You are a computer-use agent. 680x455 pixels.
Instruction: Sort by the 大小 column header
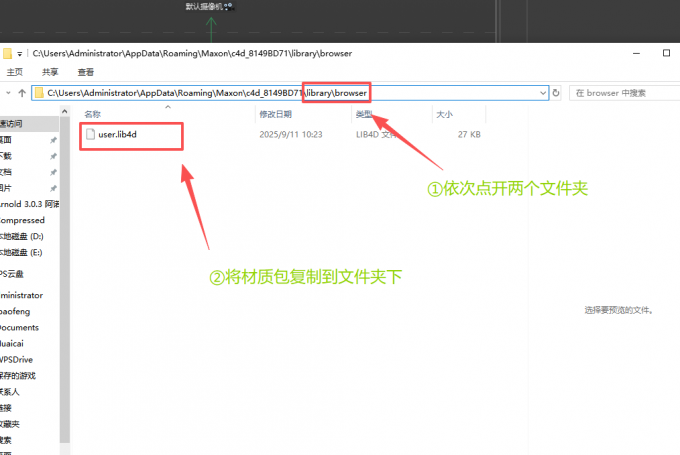[x=443, y=115]
